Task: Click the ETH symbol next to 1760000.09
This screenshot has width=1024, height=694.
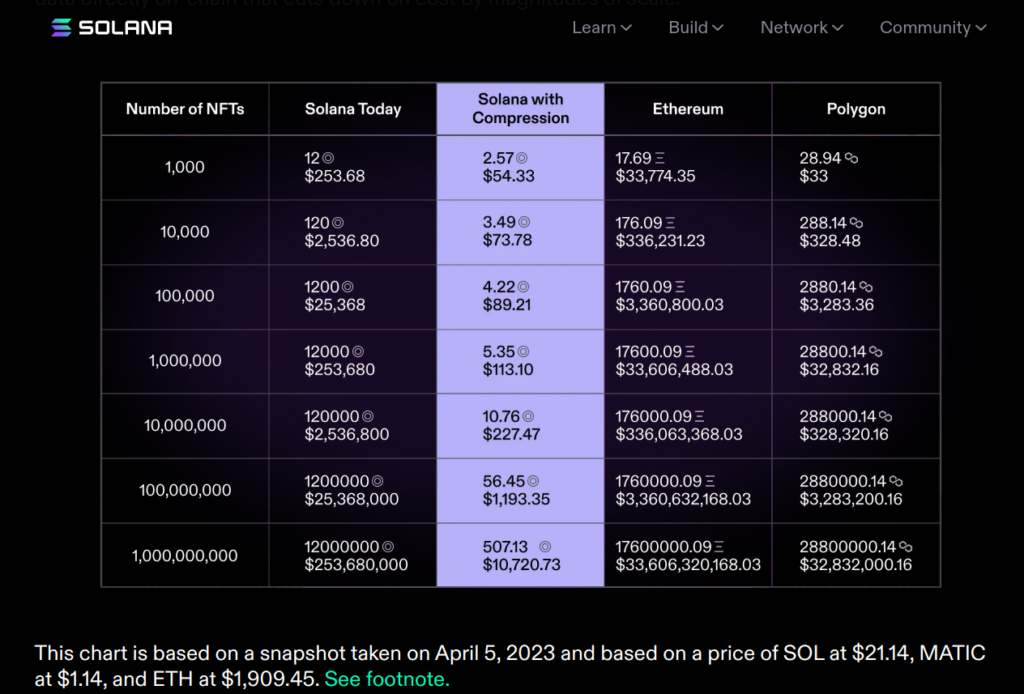Action: (x=710, y=481)
